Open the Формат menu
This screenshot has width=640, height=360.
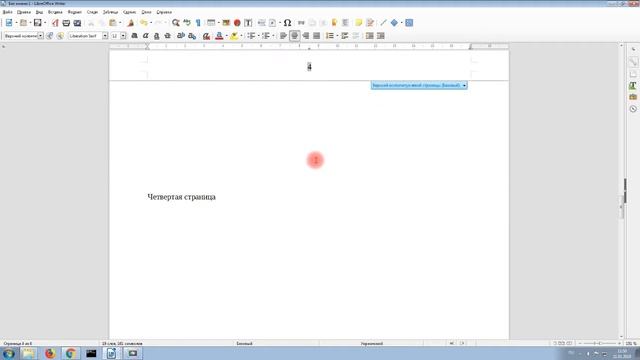pyautogui.click(x=75, y=12)
